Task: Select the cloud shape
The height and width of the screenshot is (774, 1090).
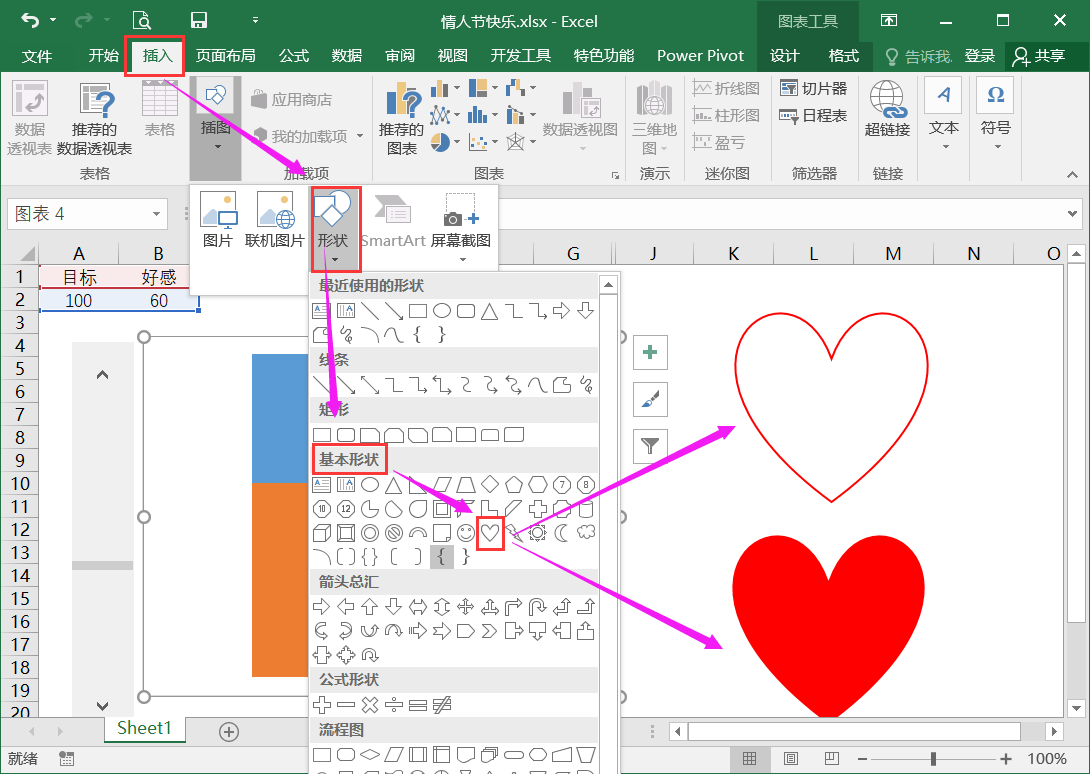Action: point(586,533)
